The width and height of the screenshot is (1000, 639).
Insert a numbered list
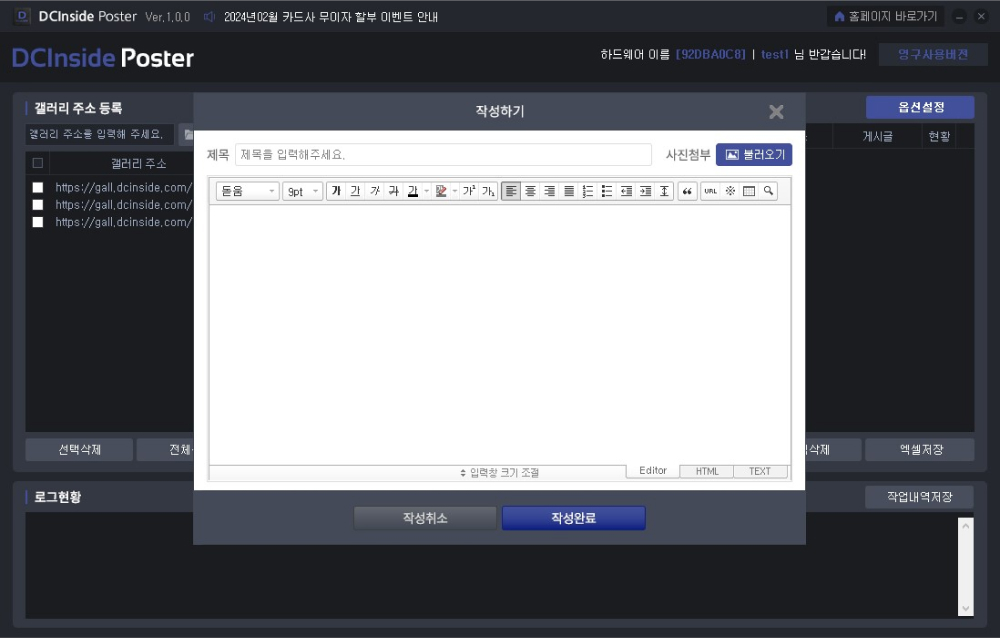tap(588, 191)
